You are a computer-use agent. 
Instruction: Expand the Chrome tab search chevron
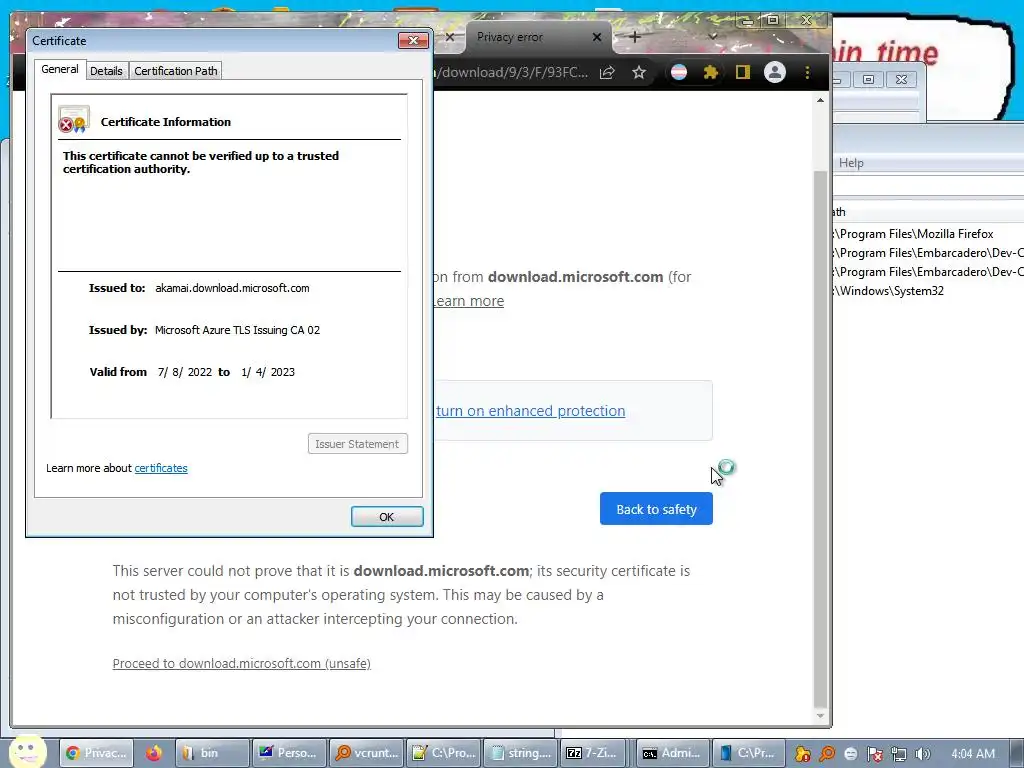[x=712, y=37]
